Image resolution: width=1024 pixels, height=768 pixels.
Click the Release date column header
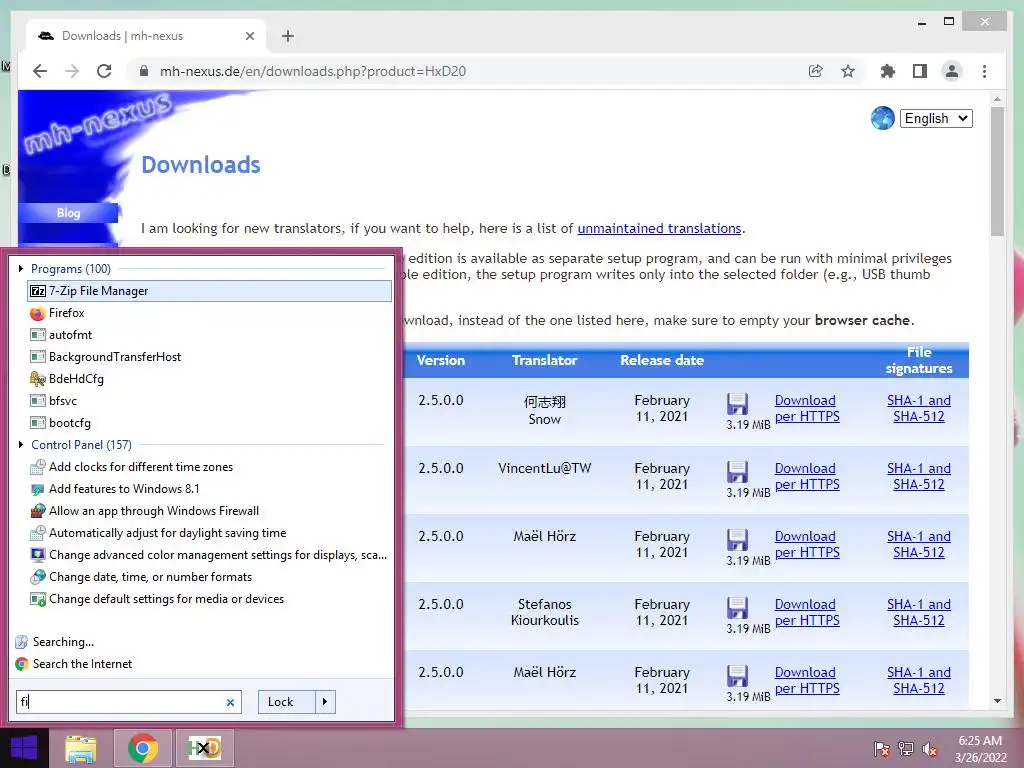[x=662, y=360]
